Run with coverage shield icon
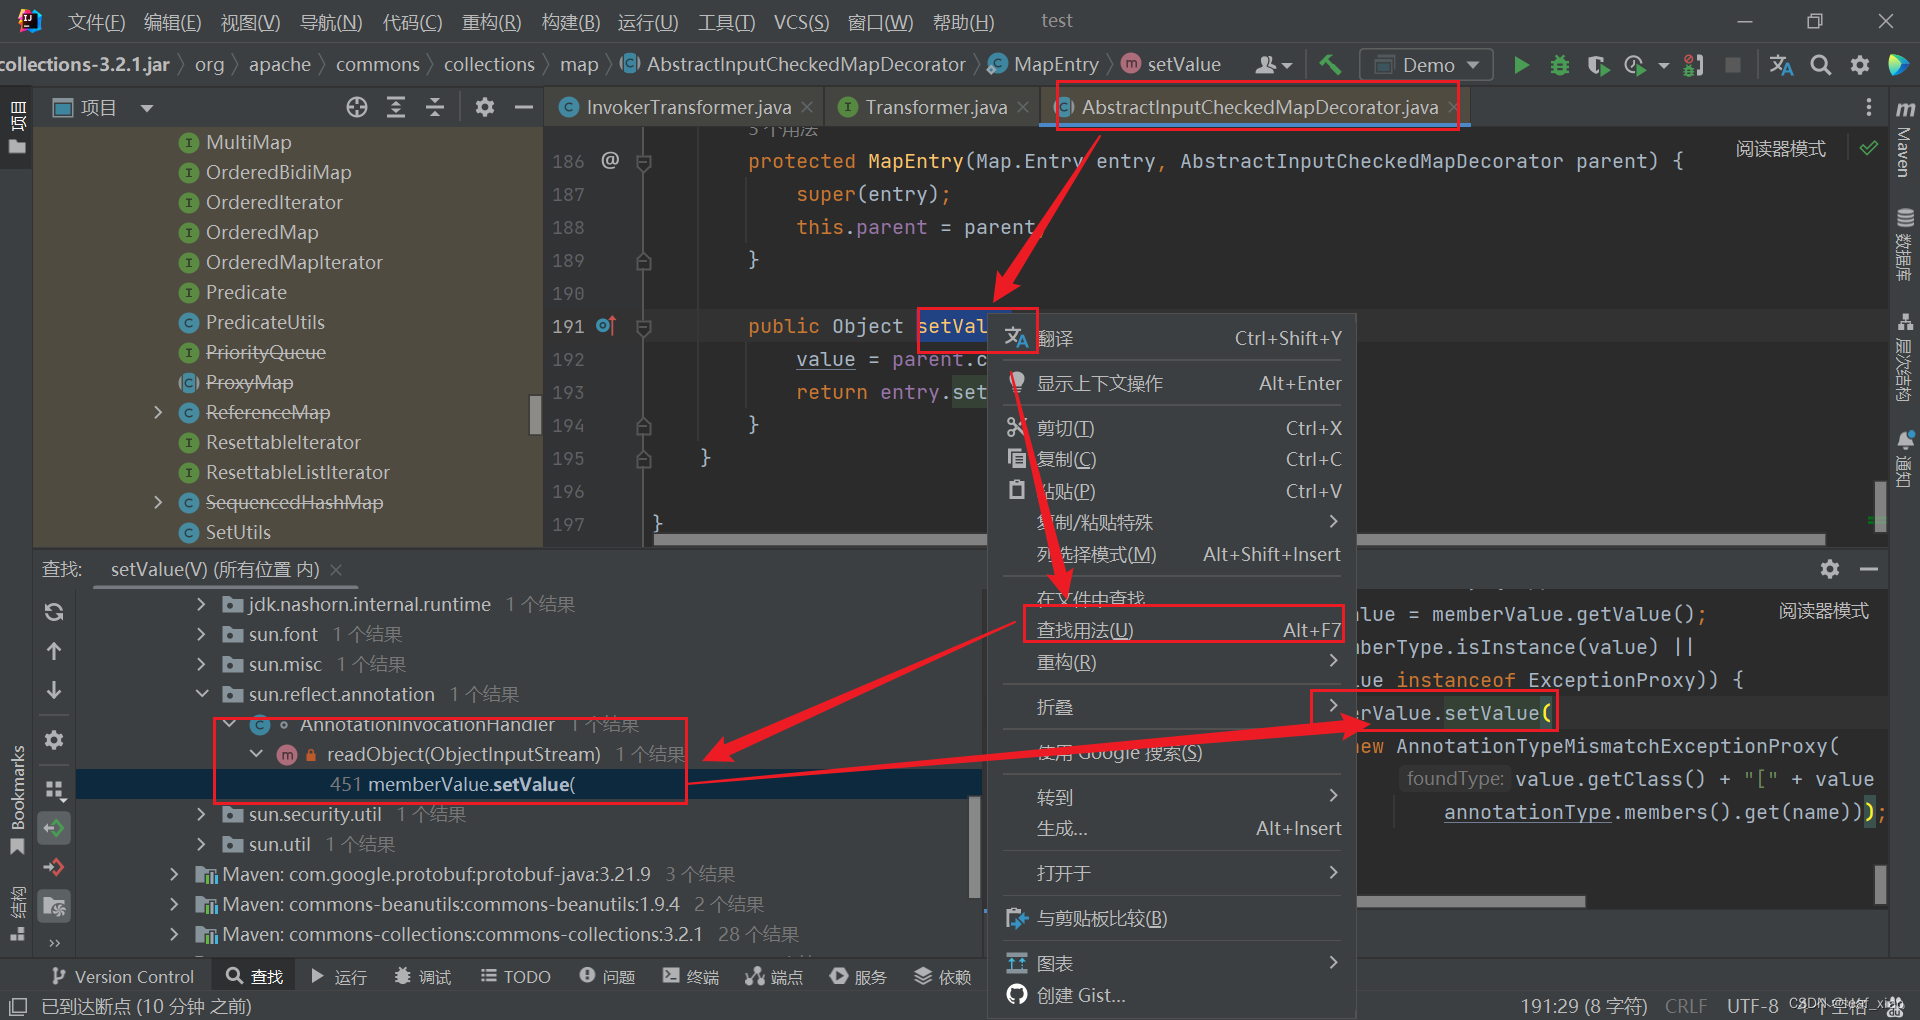 pos(1598,65)
